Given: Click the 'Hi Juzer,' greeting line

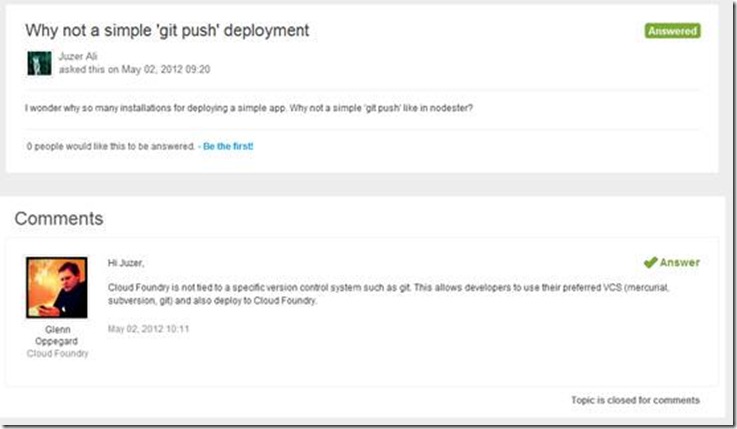Looking at the screenshot, I should pos(126,263).
